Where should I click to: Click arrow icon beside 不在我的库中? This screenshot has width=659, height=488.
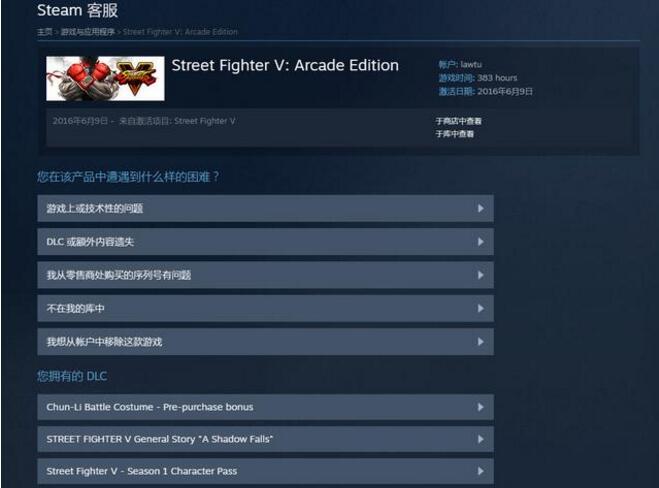pos(480,309)
